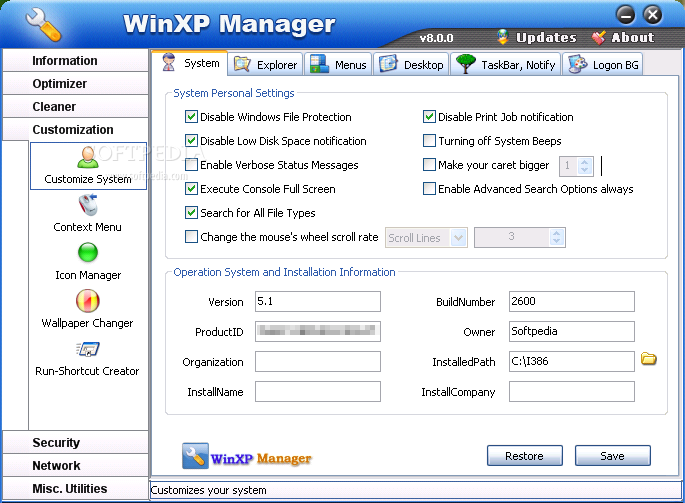Click the Owner field showing Softpedia
Screen dimensions: 685x503
[571, 332]
